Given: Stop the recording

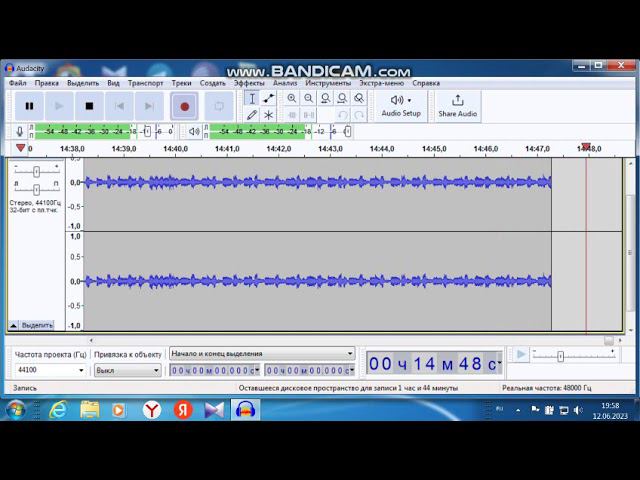Looking at the screenshot, I should click(89, 106).
